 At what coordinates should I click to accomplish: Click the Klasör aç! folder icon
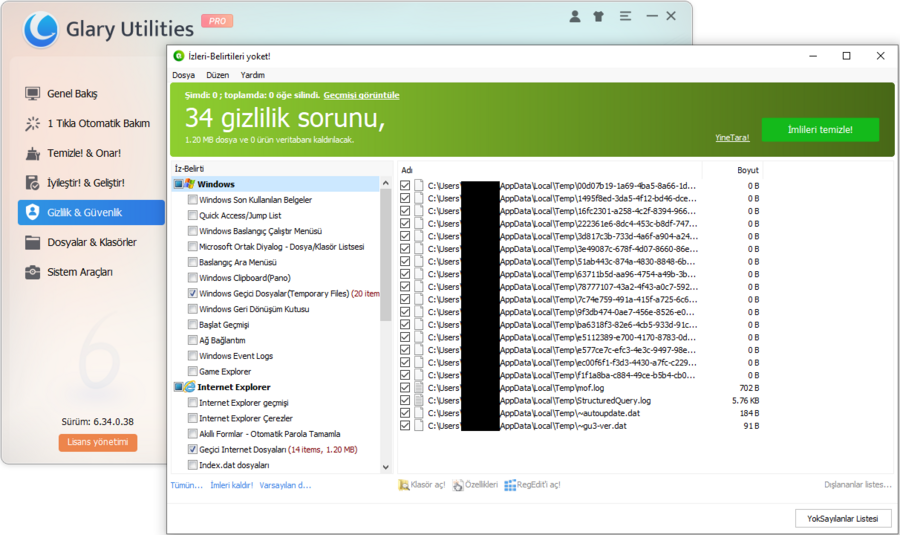pyautogui.click(x=404, y=485)
